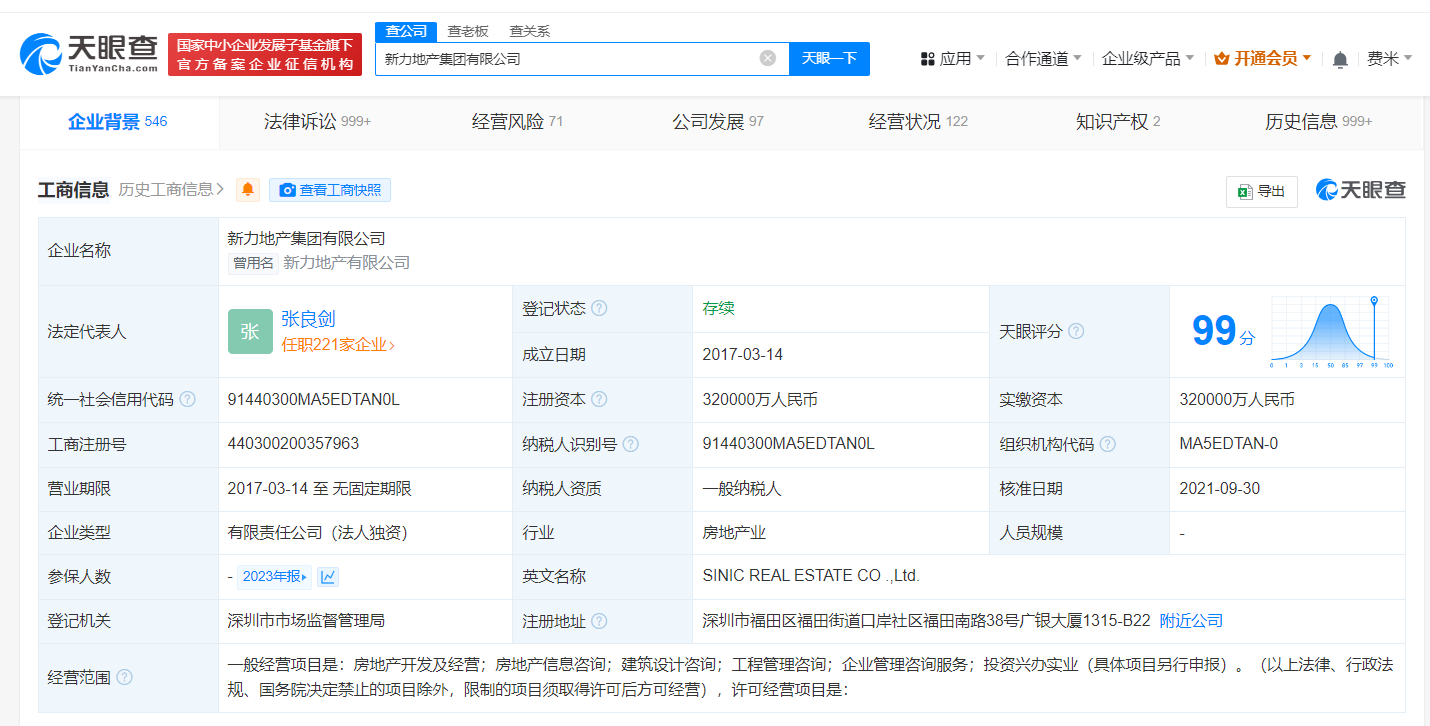Click the orange bell icon next to 历史工商信息
The width and height of the screenshot is (1430, 726).
coord(246,189)
